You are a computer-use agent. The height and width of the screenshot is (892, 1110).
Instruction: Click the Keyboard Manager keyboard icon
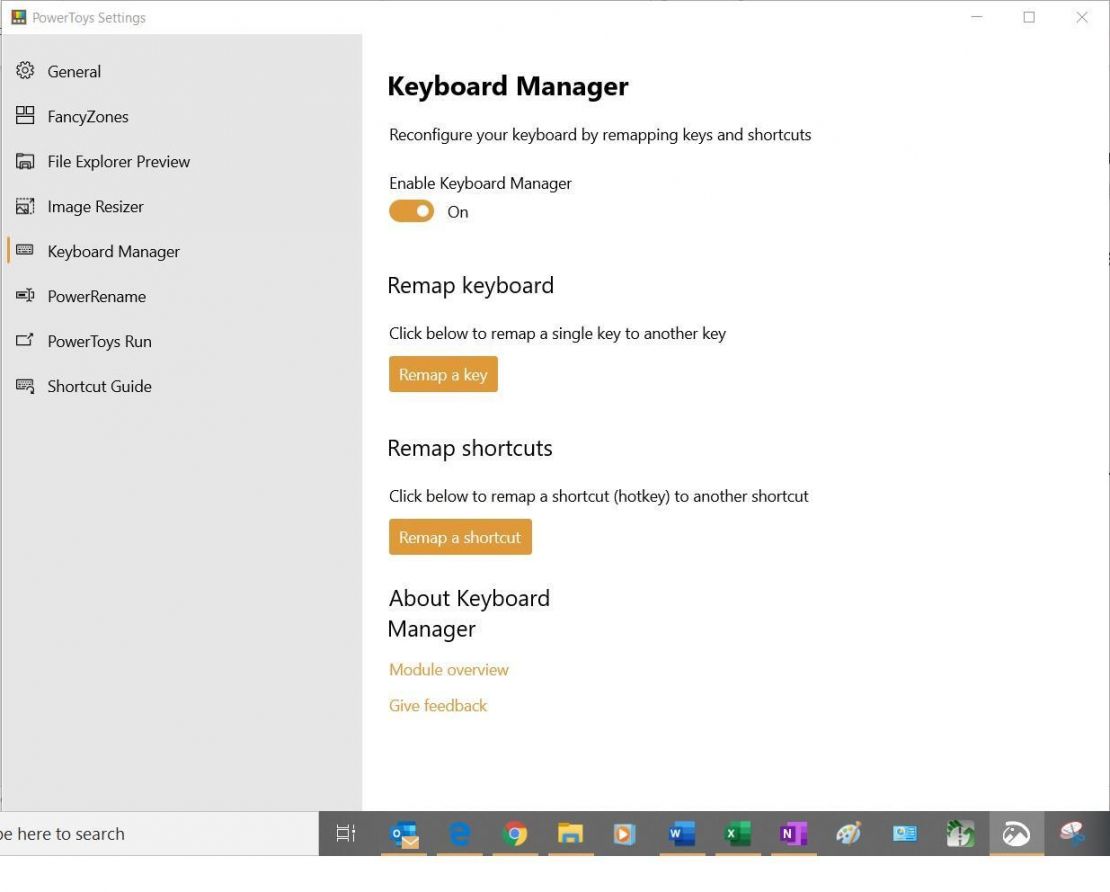tap(24, 251)
